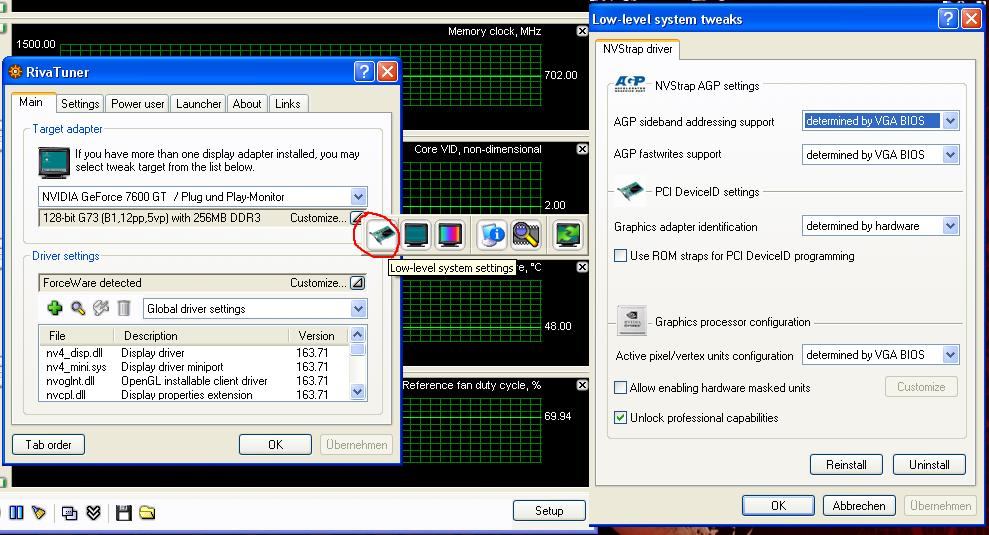Open the rainbow color monitor icon
The width and height of the screenshot is (989, 535).
450,235
